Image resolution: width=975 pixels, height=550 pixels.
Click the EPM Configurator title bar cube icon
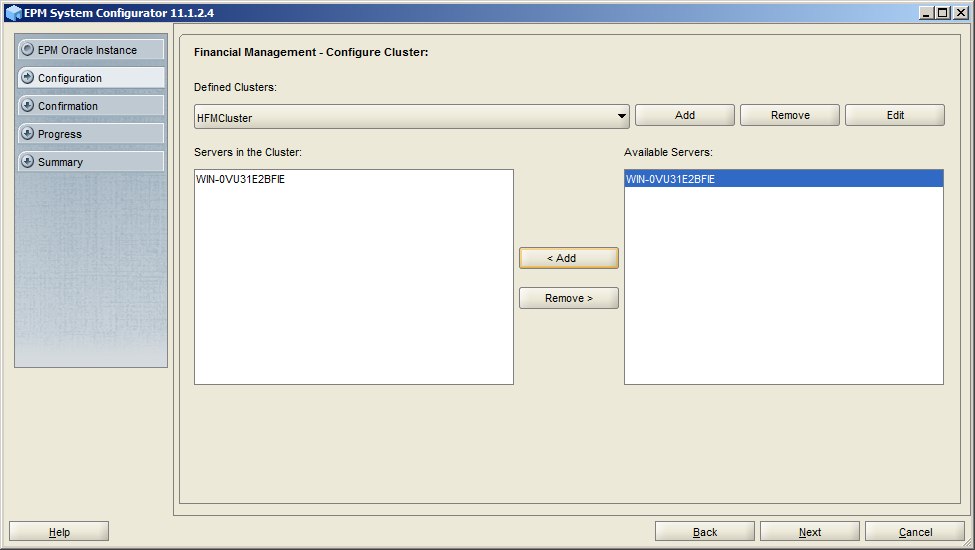pyautogui.click(x=14, y=13)
